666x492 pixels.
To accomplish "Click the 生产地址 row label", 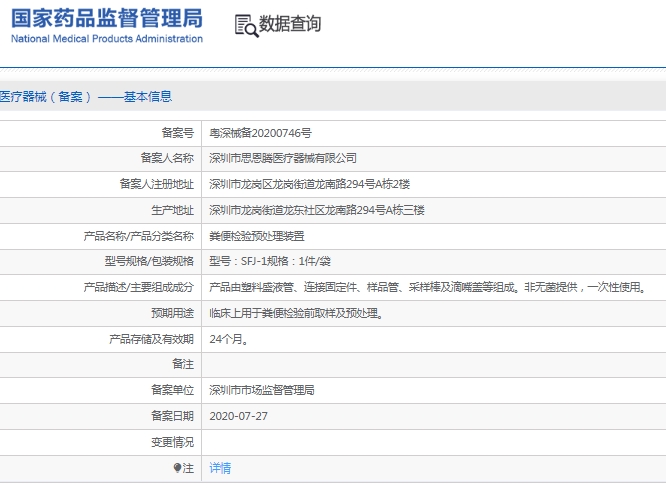I will [172, 210].
